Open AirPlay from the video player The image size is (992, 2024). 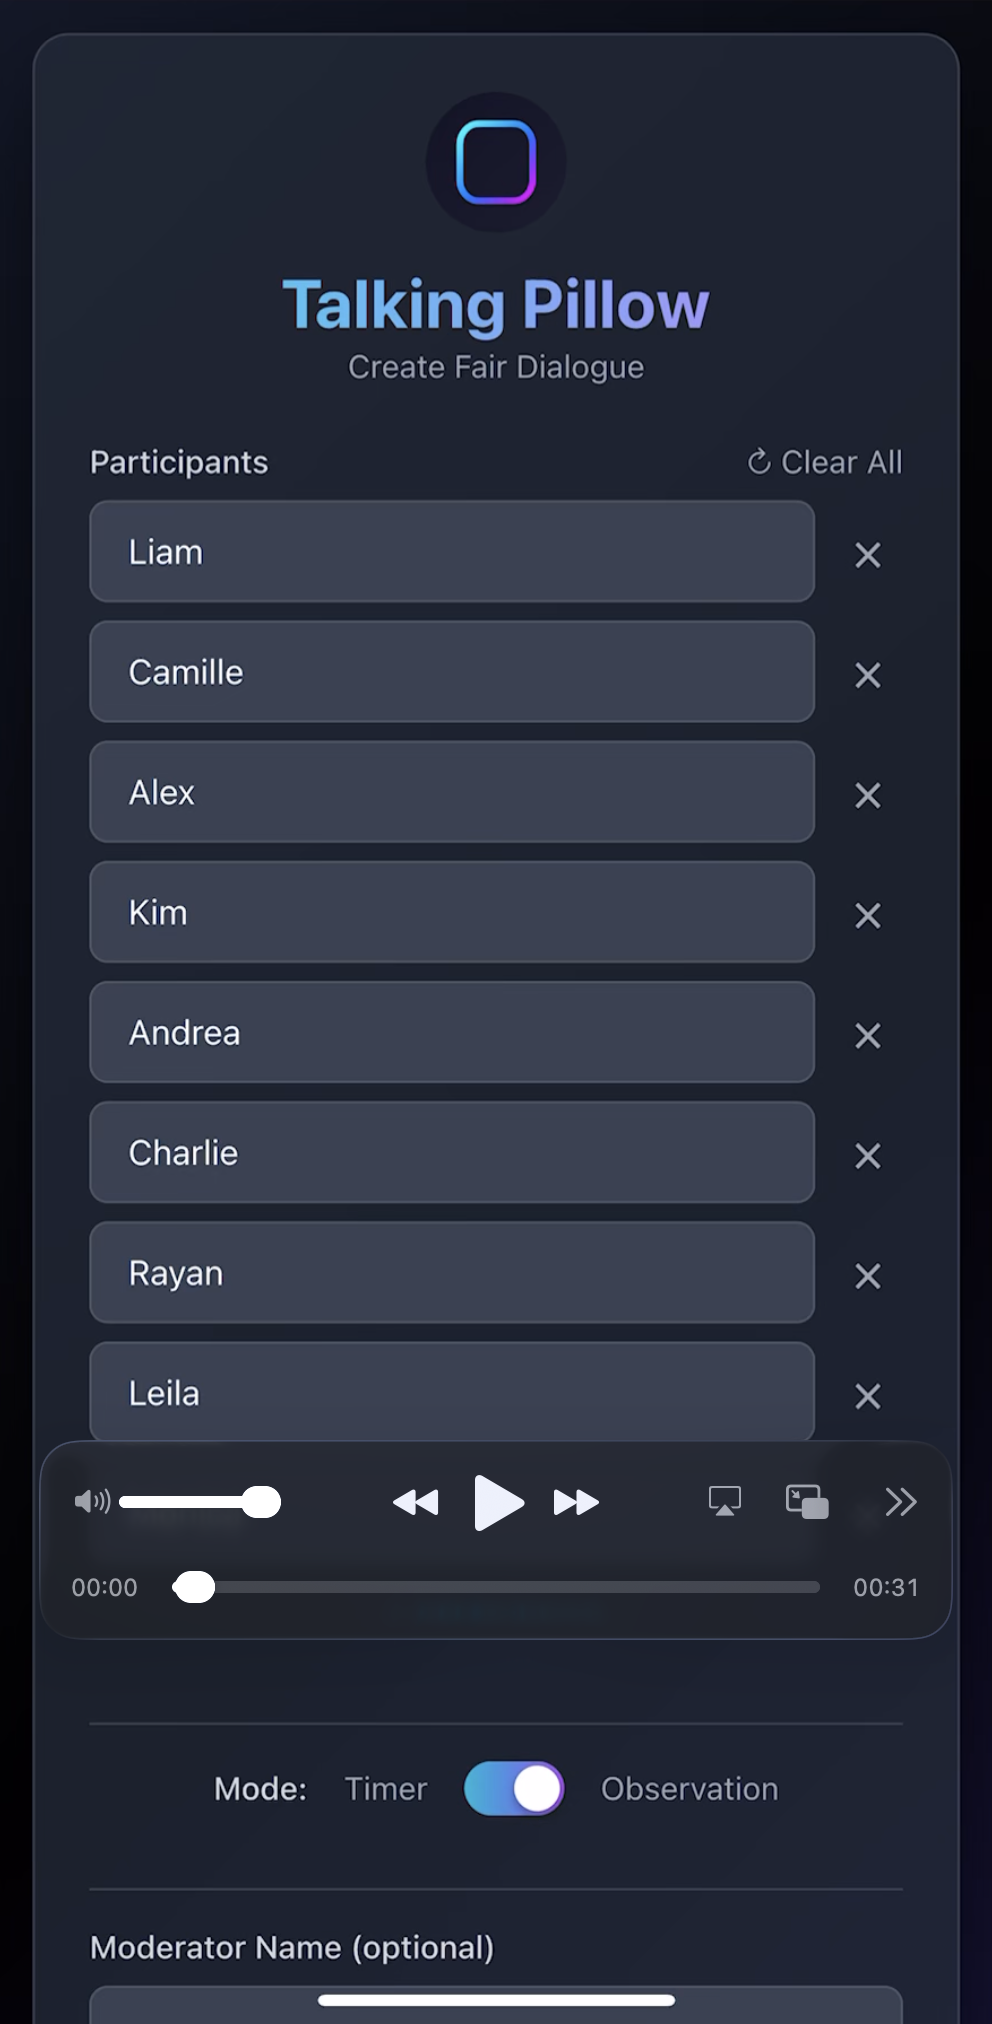tap(723, 1501)
